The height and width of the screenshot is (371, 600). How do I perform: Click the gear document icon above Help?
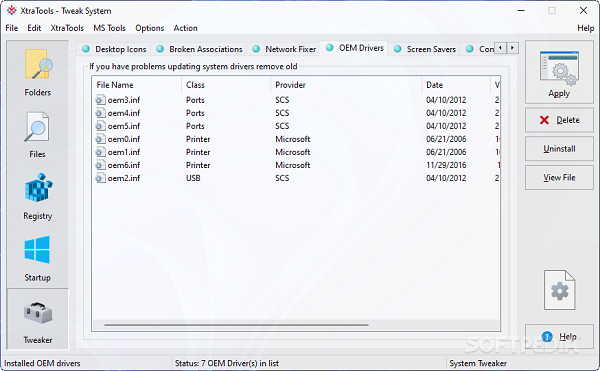(x=559, y=290)
